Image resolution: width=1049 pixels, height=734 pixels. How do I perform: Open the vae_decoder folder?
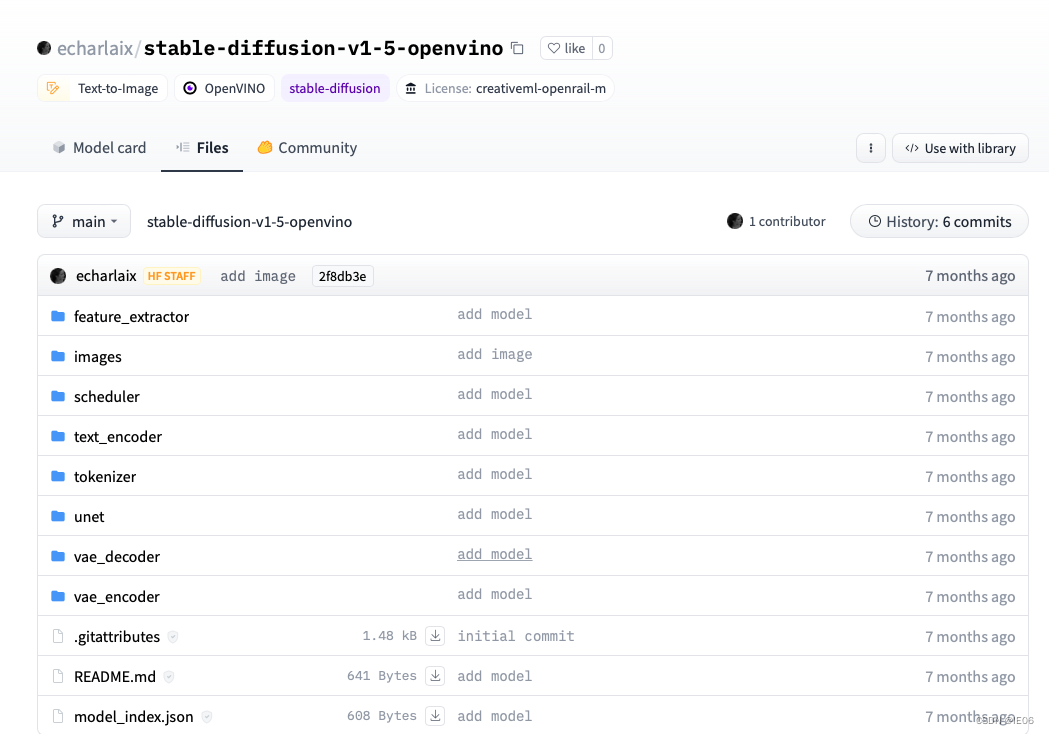coord(117,557)
